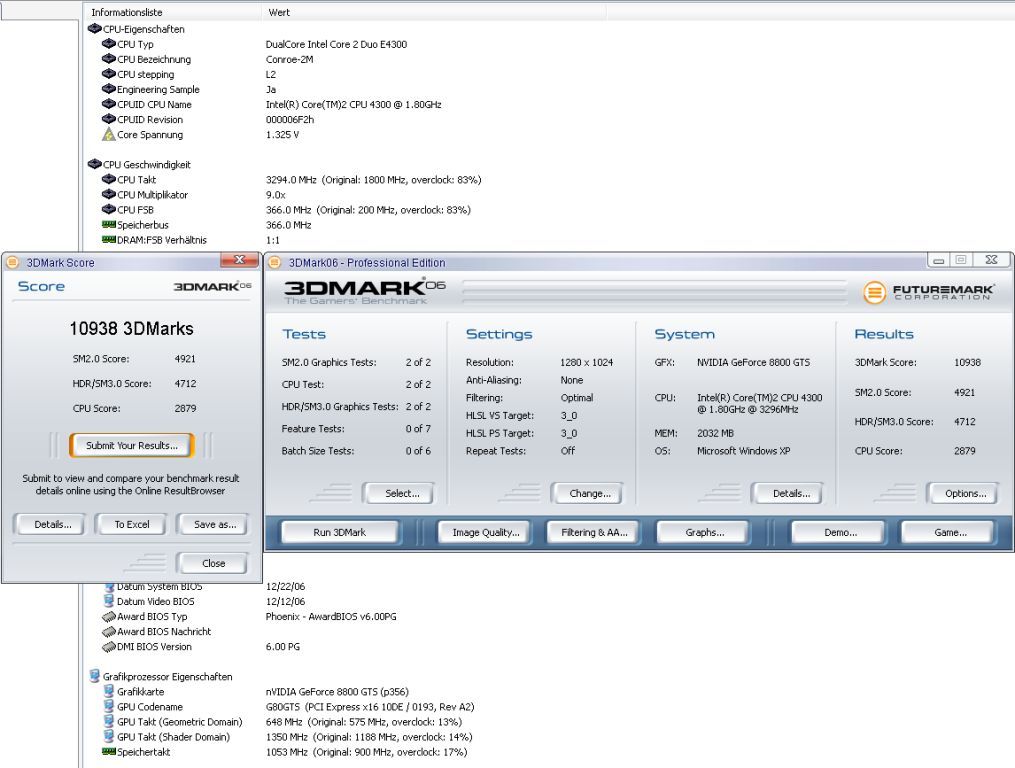Click the DMI BIOS Version chip icon

pyautogui.click(x=109, y=646)
